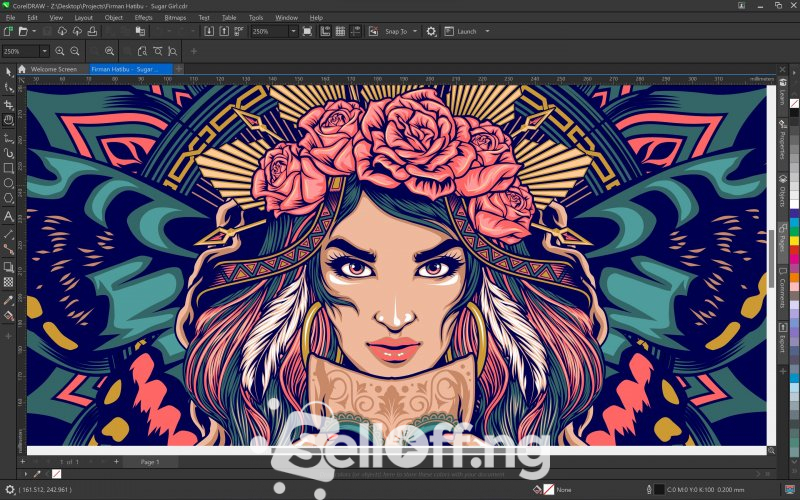The width and height of the screenshot is (800, 500).
Task: Toggle the Show grid button
Action: (x=340, y=32)
